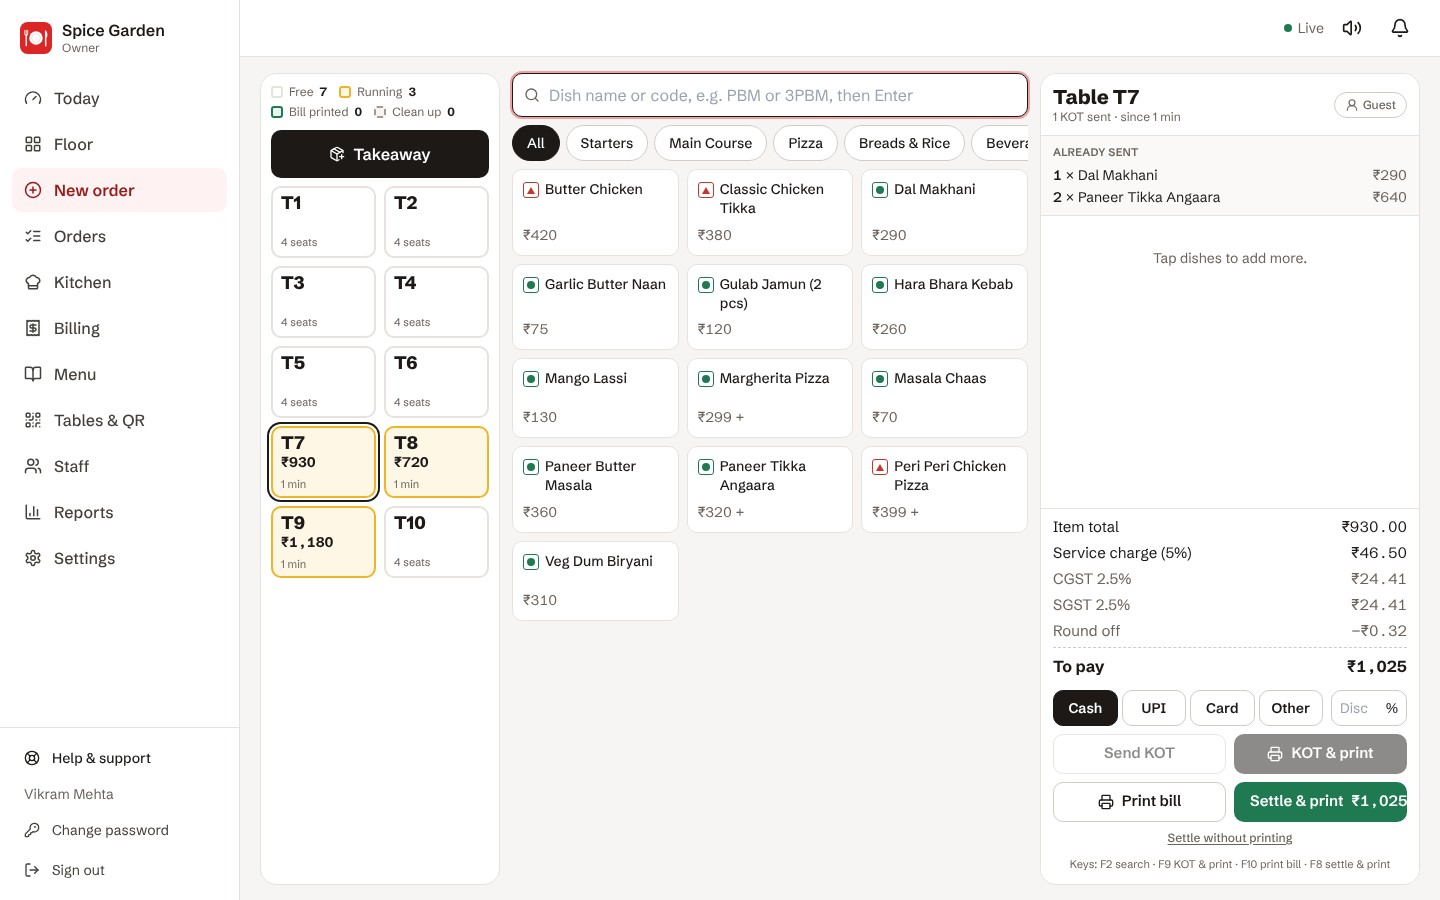The width and height of the screenshot is (1440, 900).
Task: Go to Floor view
Action: pos(120,144)
